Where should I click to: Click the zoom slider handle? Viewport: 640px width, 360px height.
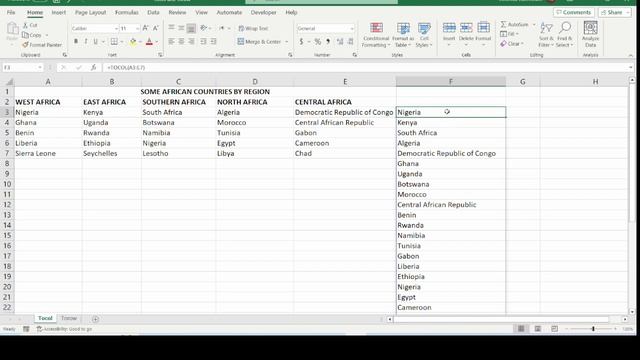pyautogui.click(x=593, y=329)
